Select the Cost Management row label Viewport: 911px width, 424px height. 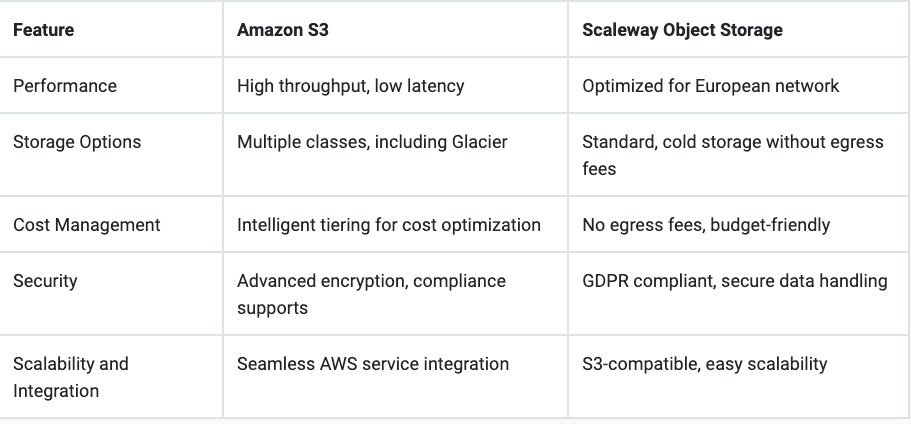pos(86,225)
